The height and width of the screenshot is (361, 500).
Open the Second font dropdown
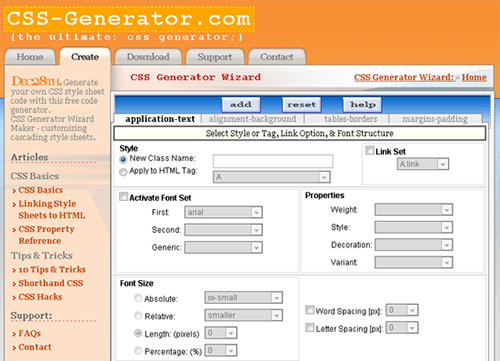coord(224,230)
